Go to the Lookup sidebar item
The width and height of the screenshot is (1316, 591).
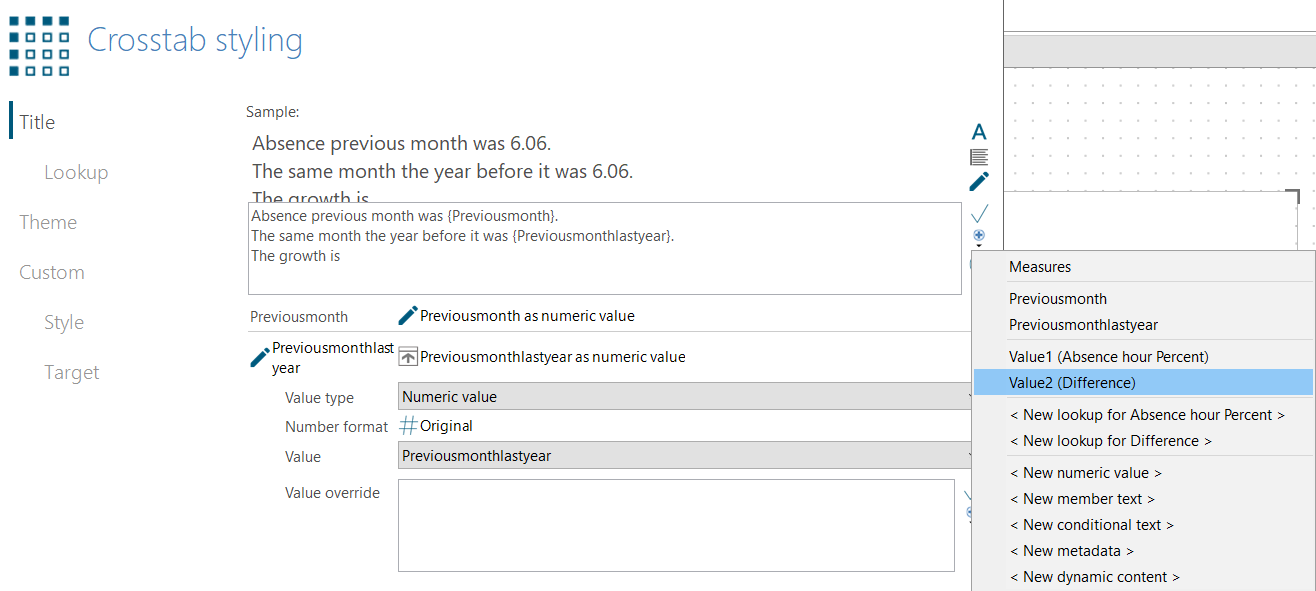point(76,172)
